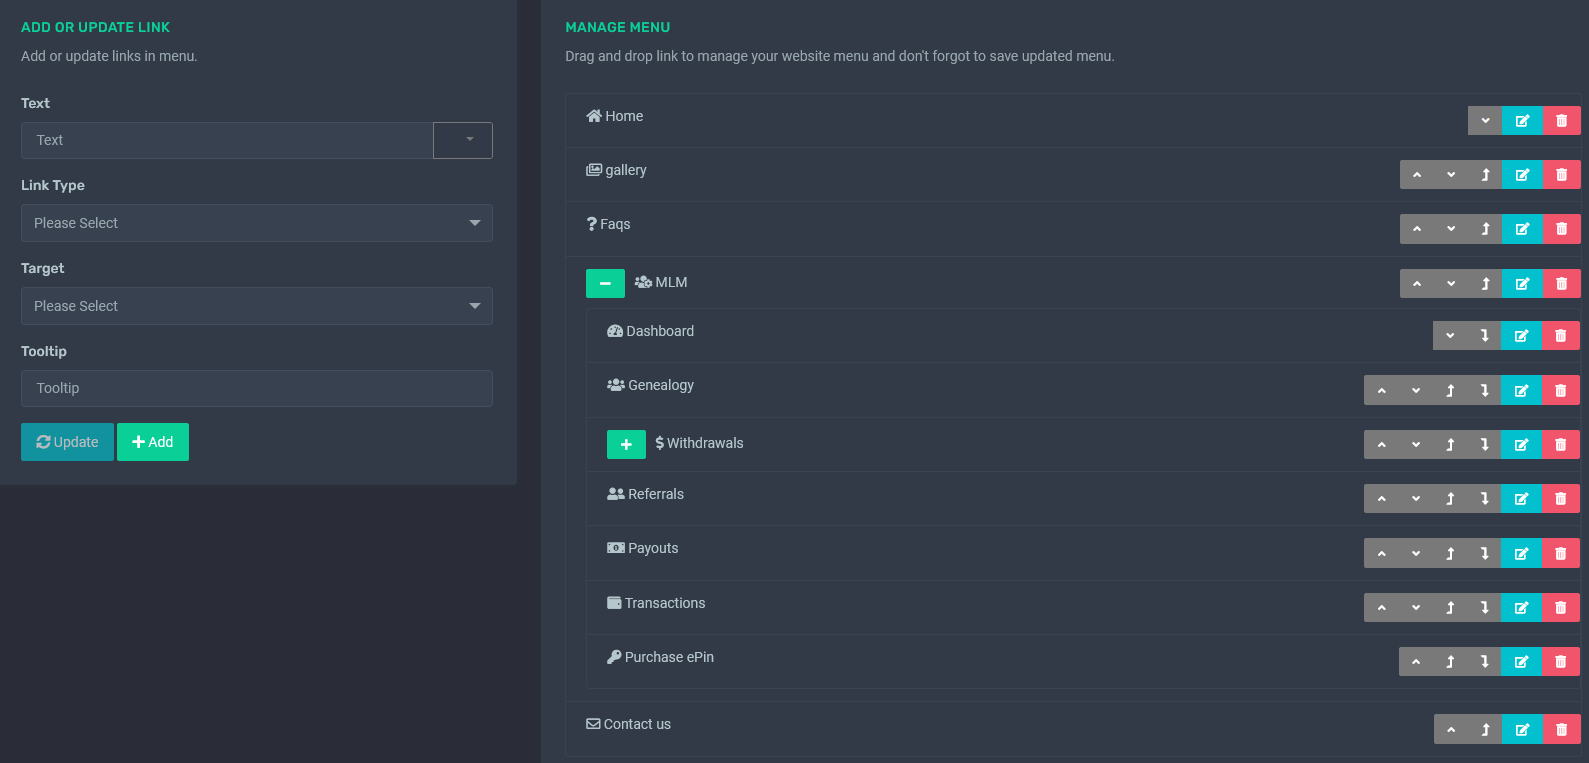The width and height of the screenshot is (1589, 763).
Task: Edit the gallery menu link
Action: pyautogui.click(x=1521, y=175)
